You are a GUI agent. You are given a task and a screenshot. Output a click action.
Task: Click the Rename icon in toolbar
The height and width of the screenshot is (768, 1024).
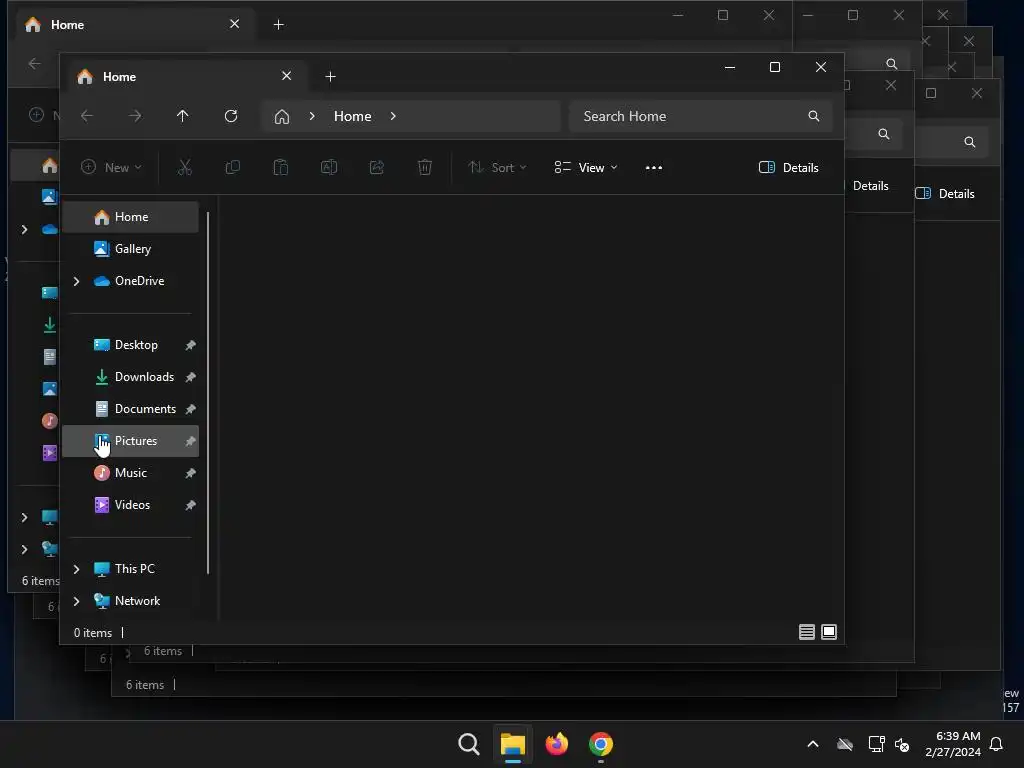(x=328, y=168)
